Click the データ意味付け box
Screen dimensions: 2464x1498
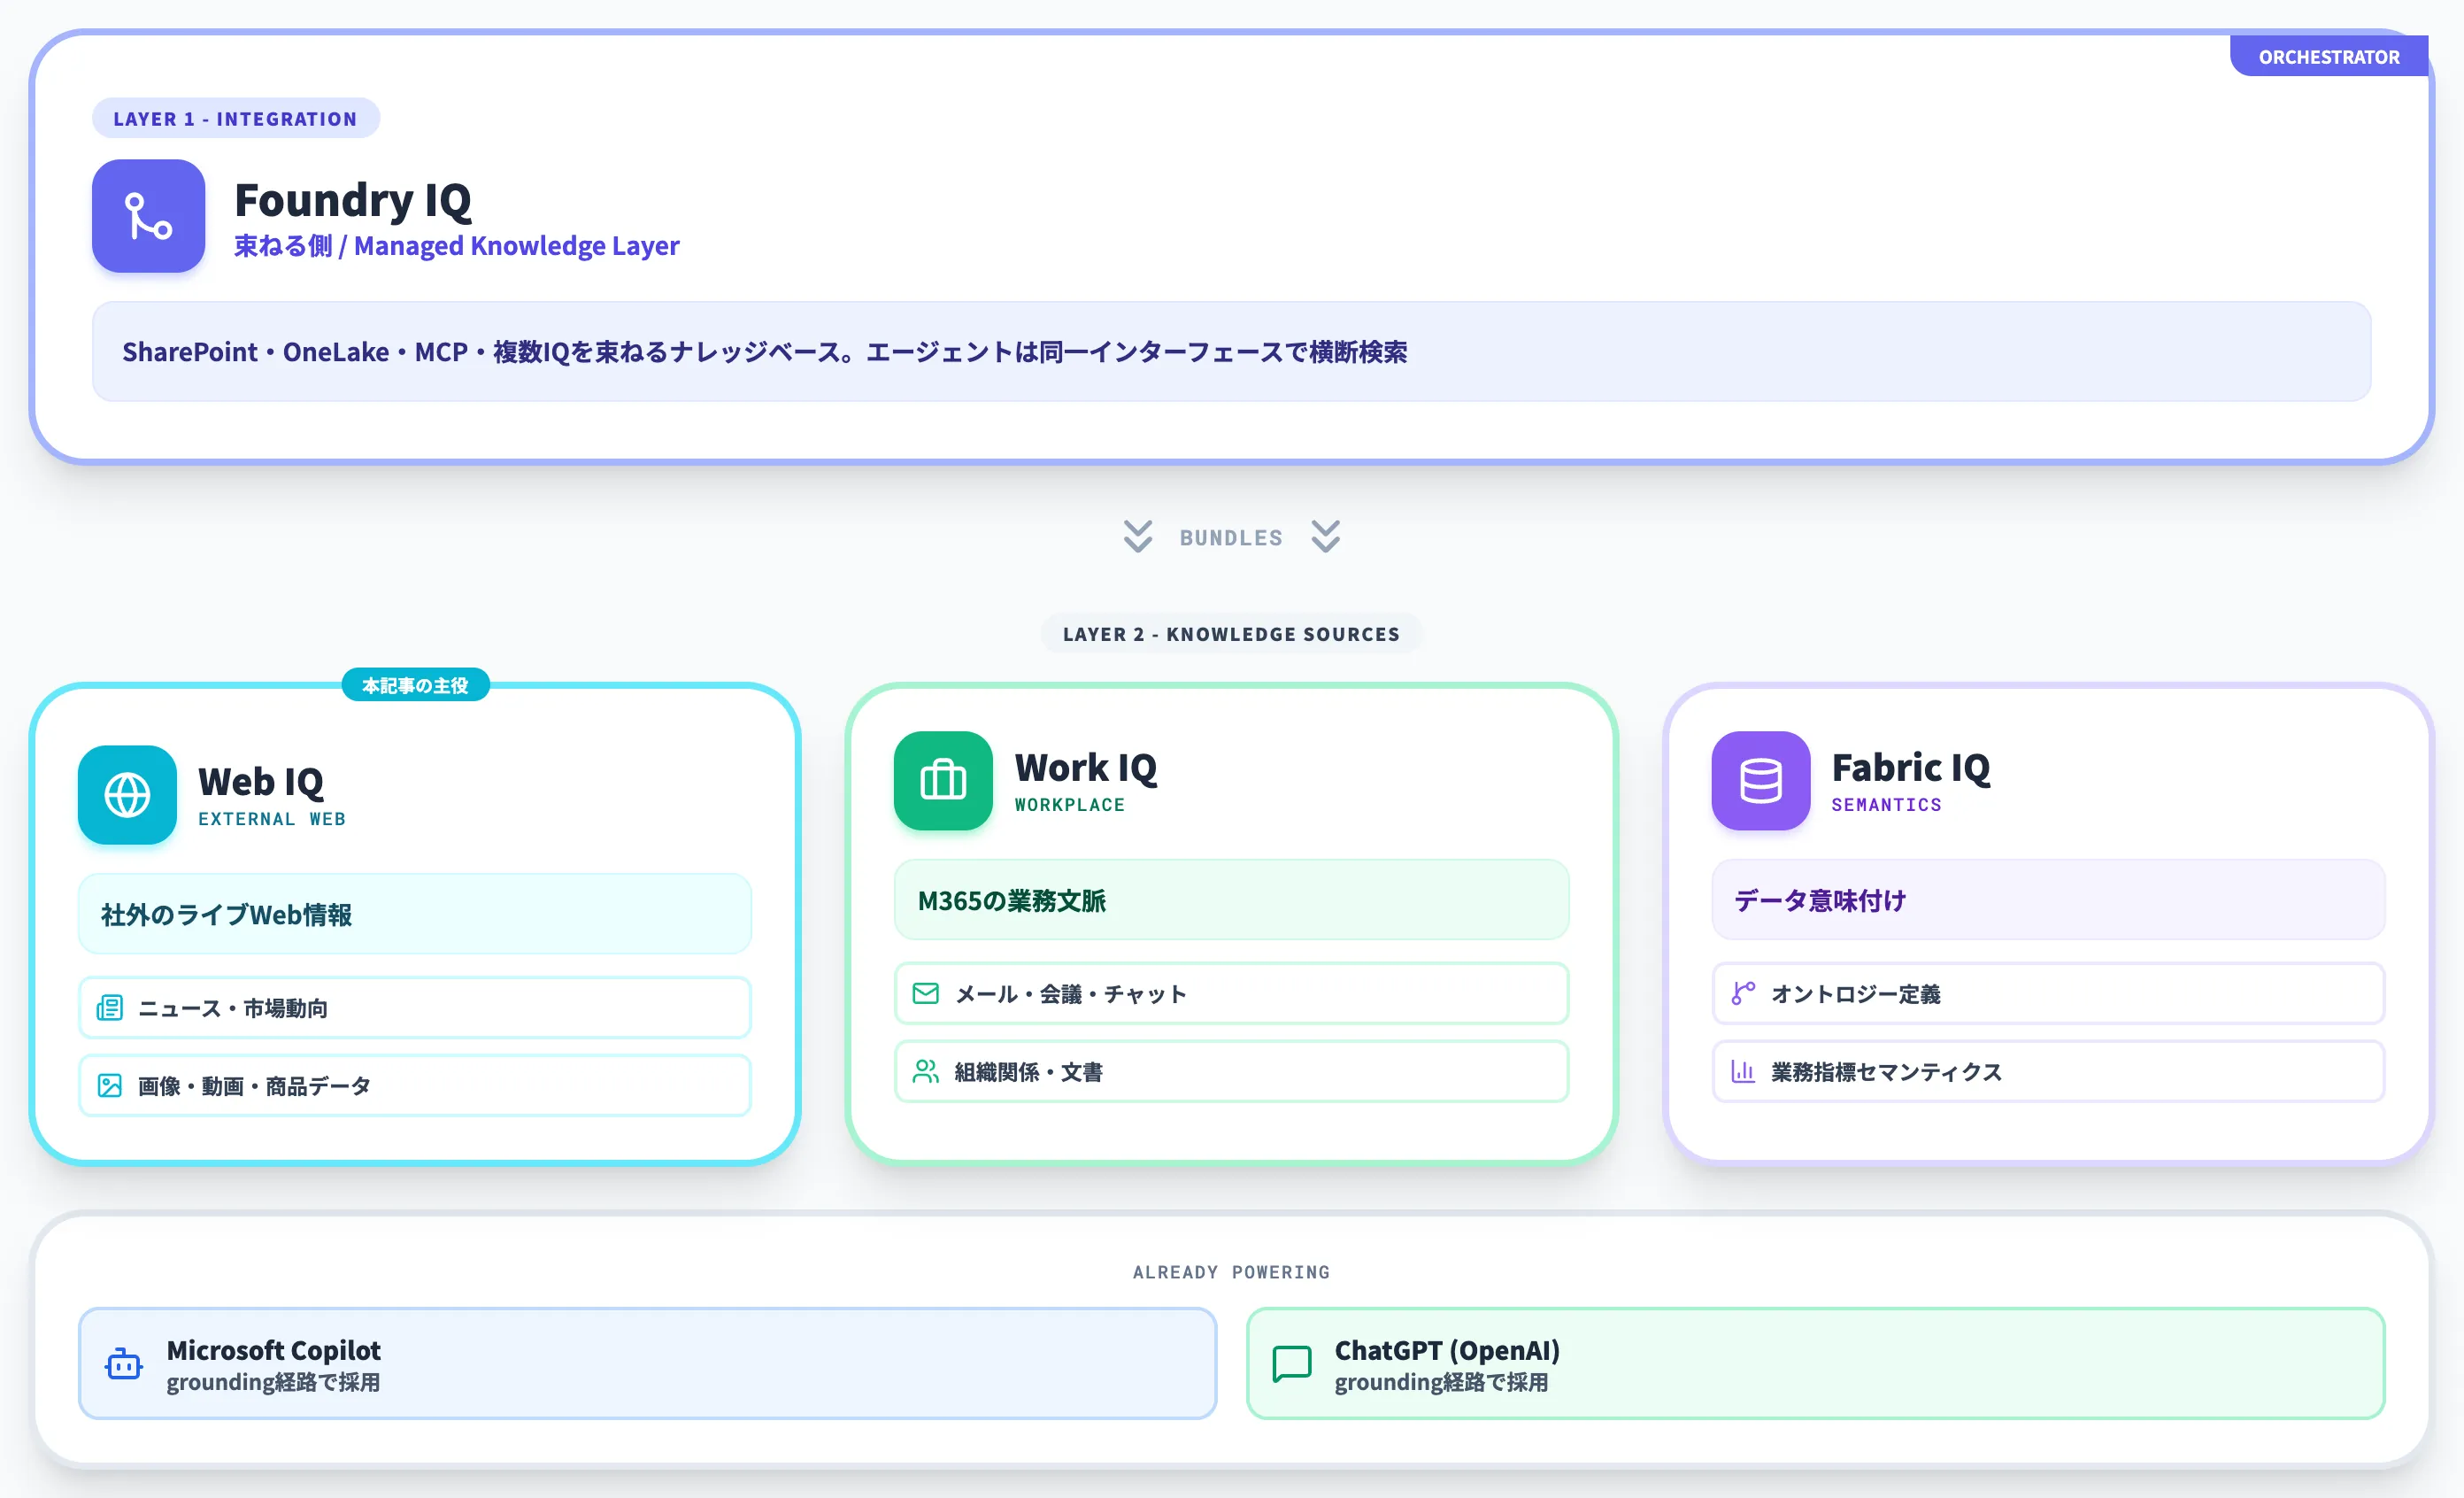click(2048, 900)
